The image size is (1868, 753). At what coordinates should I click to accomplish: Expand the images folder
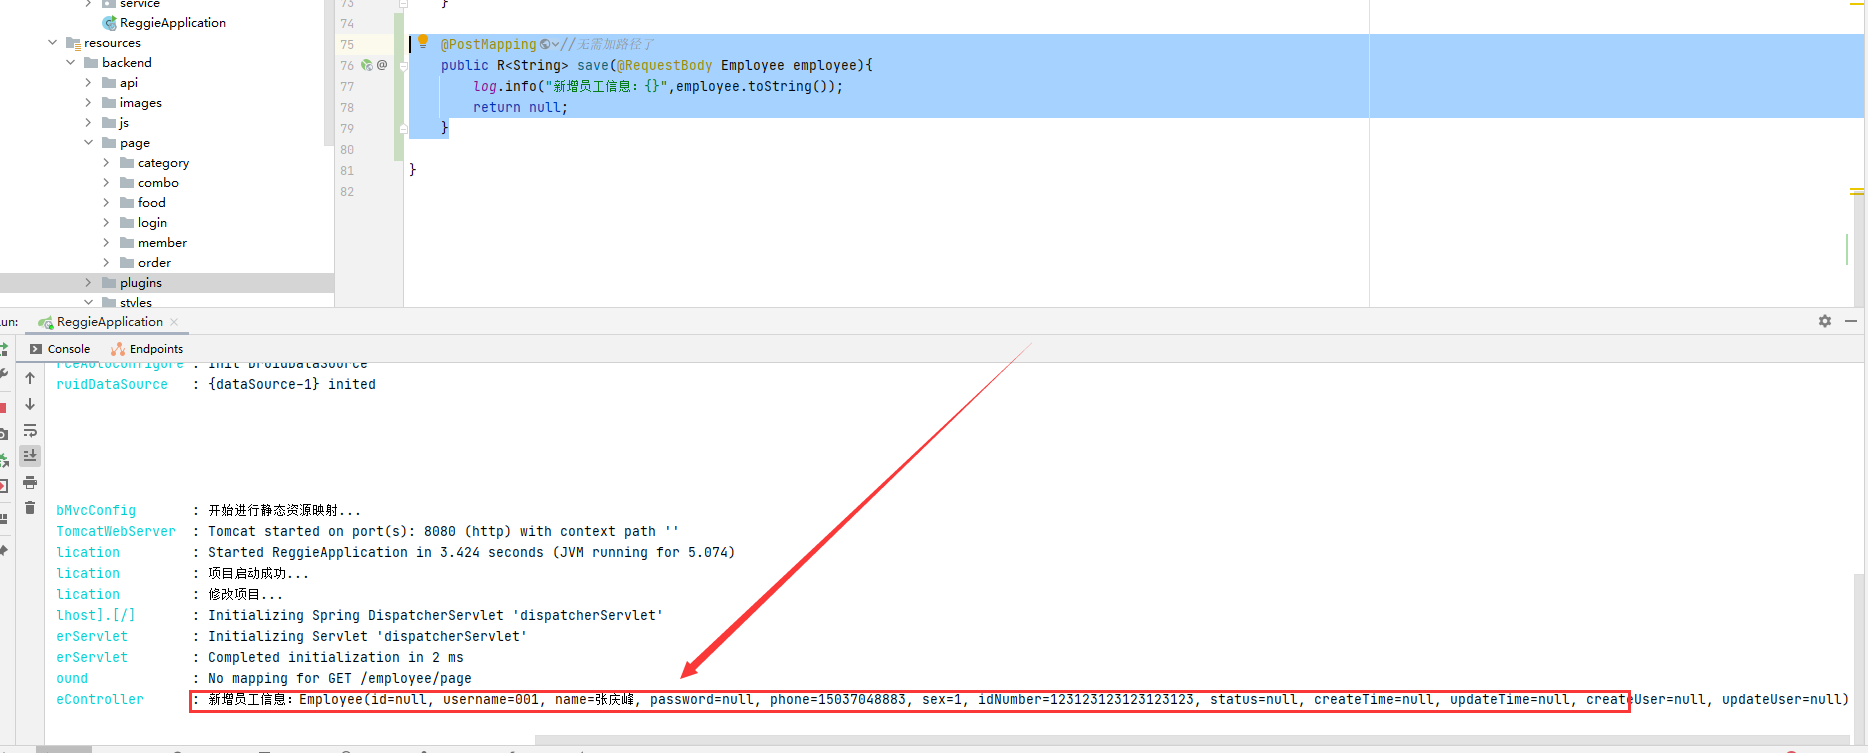pos(89,102)
